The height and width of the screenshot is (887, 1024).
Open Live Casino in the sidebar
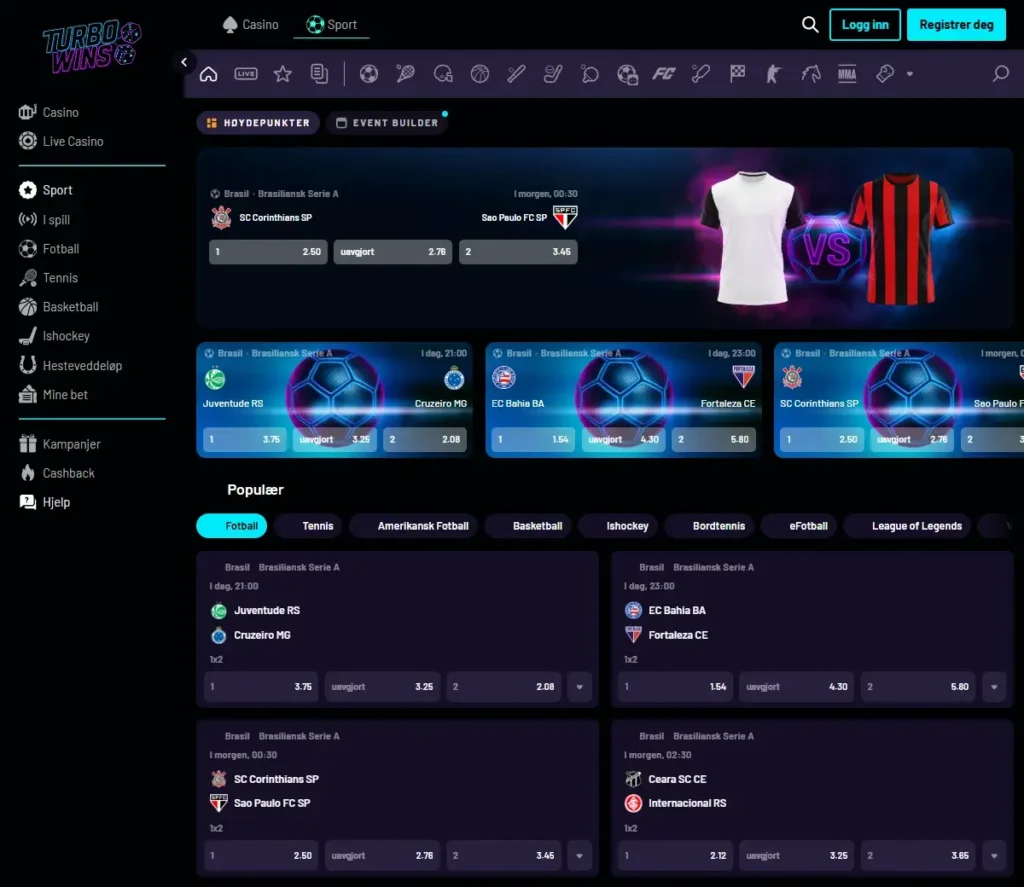coord(61,141)
